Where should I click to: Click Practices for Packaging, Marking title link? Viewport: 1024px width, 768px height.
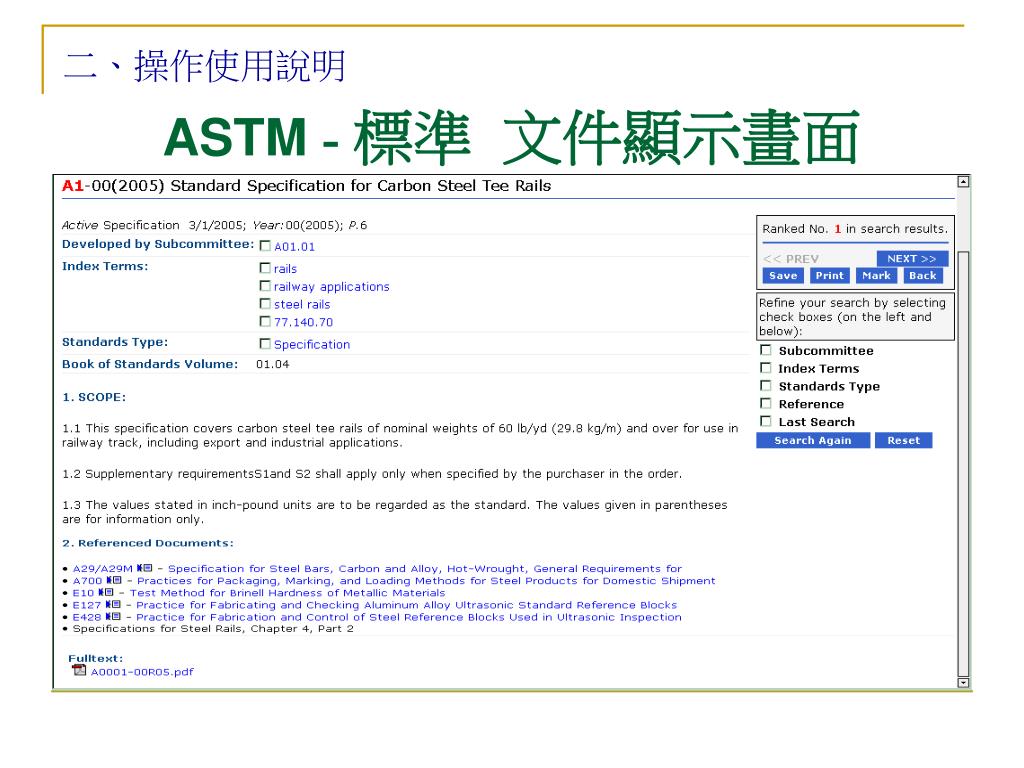(x=426, y=581)
